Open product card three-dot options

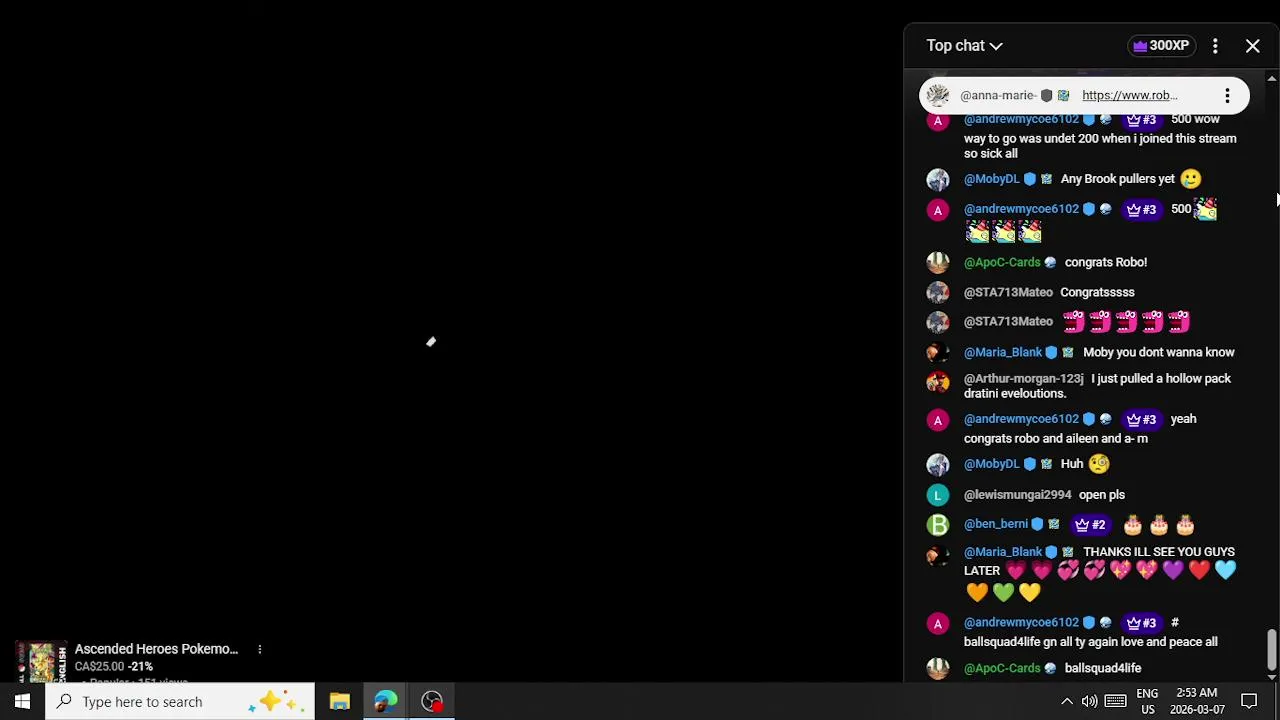259,650
